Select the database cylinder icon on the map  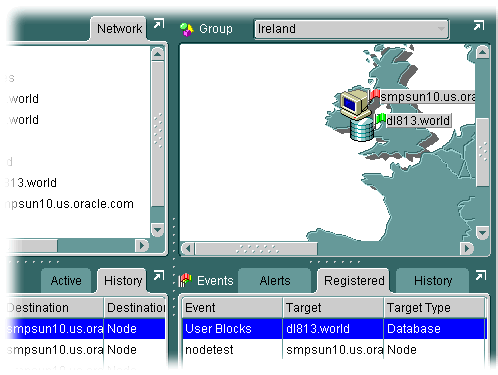click(x=362, y=129)
